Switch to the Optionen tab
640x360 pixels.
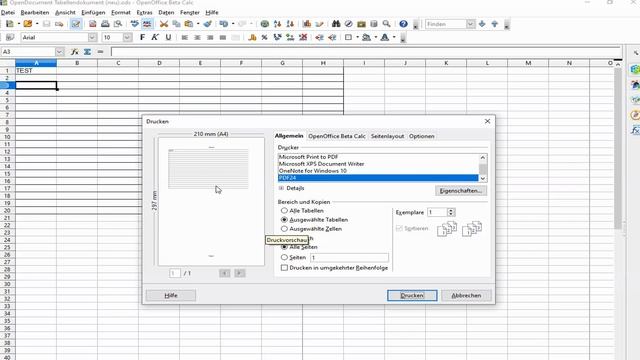[422, 136]
